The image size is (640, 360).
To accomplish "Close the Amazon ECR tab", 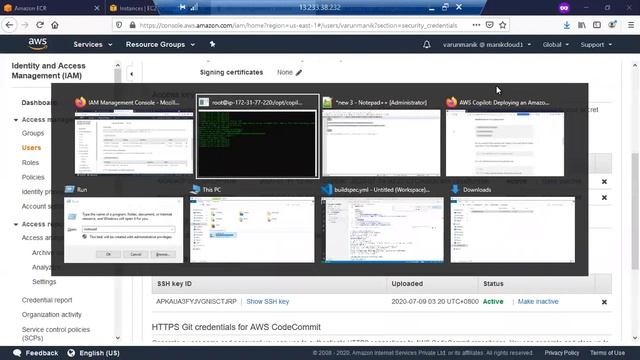I will (97, 8).
